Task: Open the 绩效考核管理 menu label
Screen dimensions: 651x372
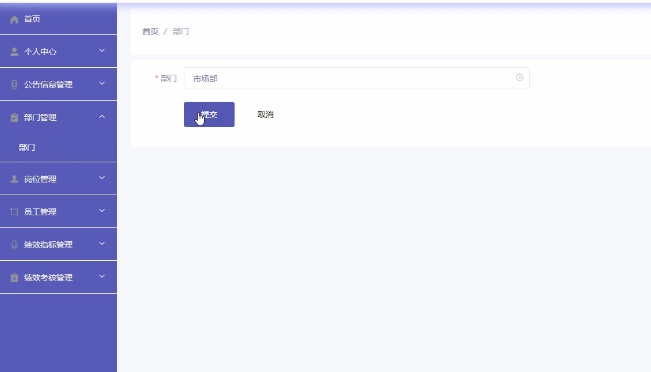Action: pos(48,277)
